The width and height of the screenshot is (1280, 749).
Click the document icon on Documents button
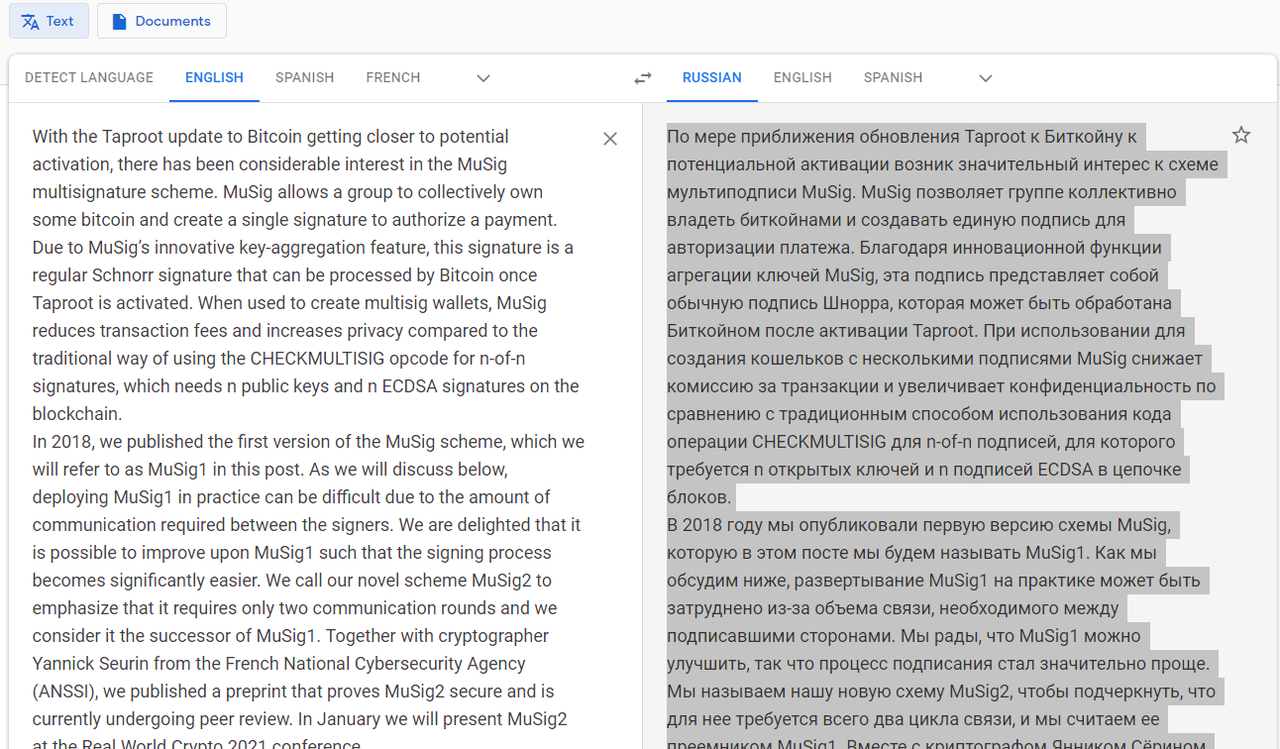(x=120, y=21)
